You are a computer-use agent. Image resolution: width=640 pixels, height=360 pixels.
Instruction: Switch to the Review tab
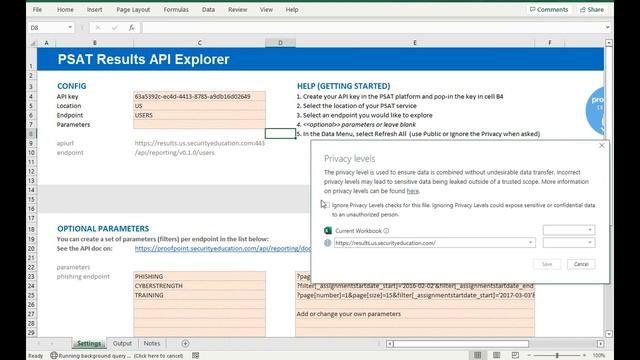point(238,9)
